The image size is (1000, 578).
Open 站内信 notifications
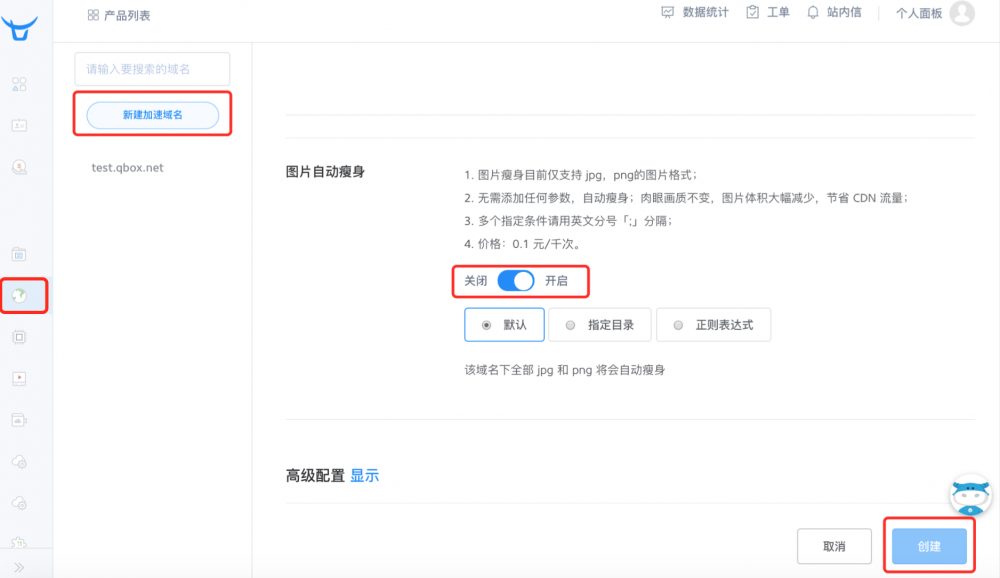pyautogui.click(x=834, y=12)
